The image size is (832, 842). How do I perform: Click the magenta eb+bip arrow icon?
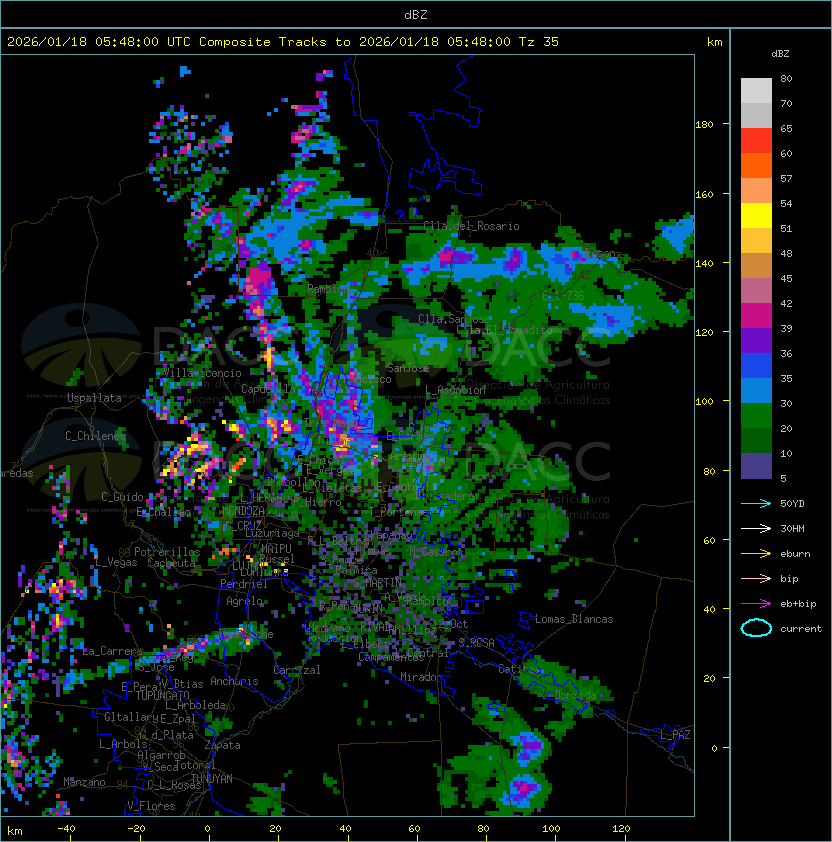pos(756,604)
